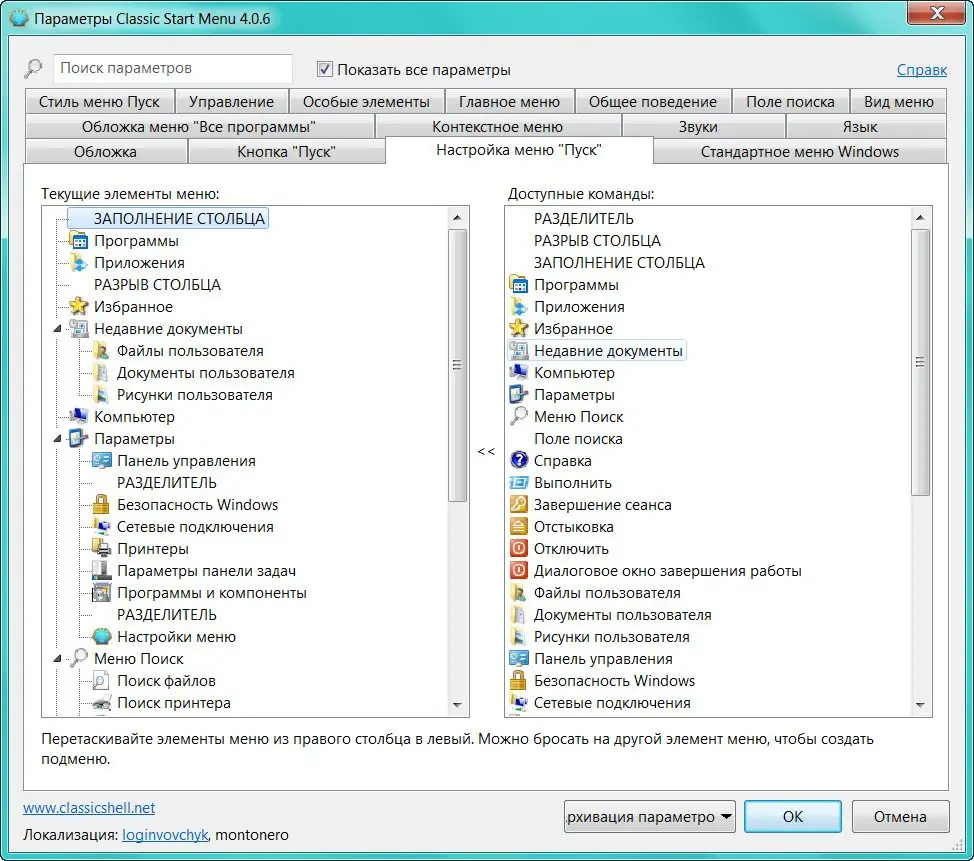
Task: Switch to the Обложка tab
Action: (x=105, y=152)
